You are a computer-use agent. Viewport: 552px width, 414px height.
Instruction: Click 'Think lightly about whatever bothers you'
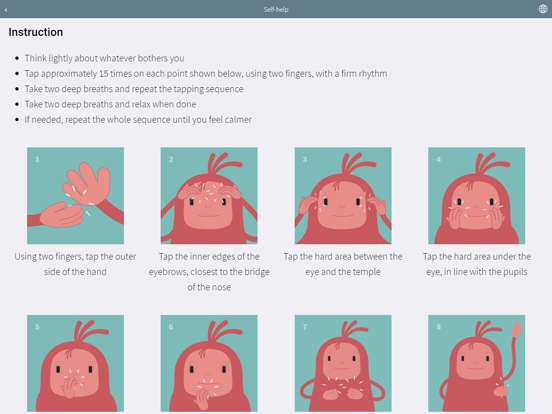click(x=104, y=58)
